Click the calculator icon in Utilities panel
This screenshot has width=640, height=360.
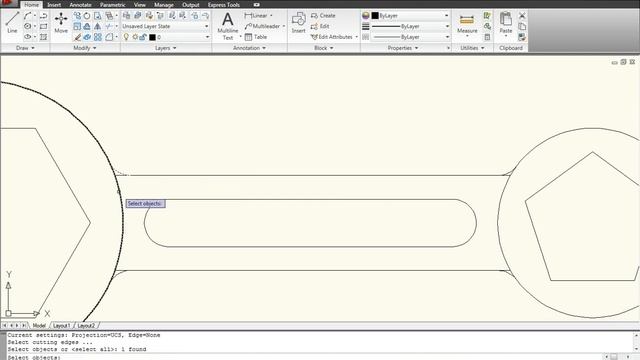[x=487, y=37]
